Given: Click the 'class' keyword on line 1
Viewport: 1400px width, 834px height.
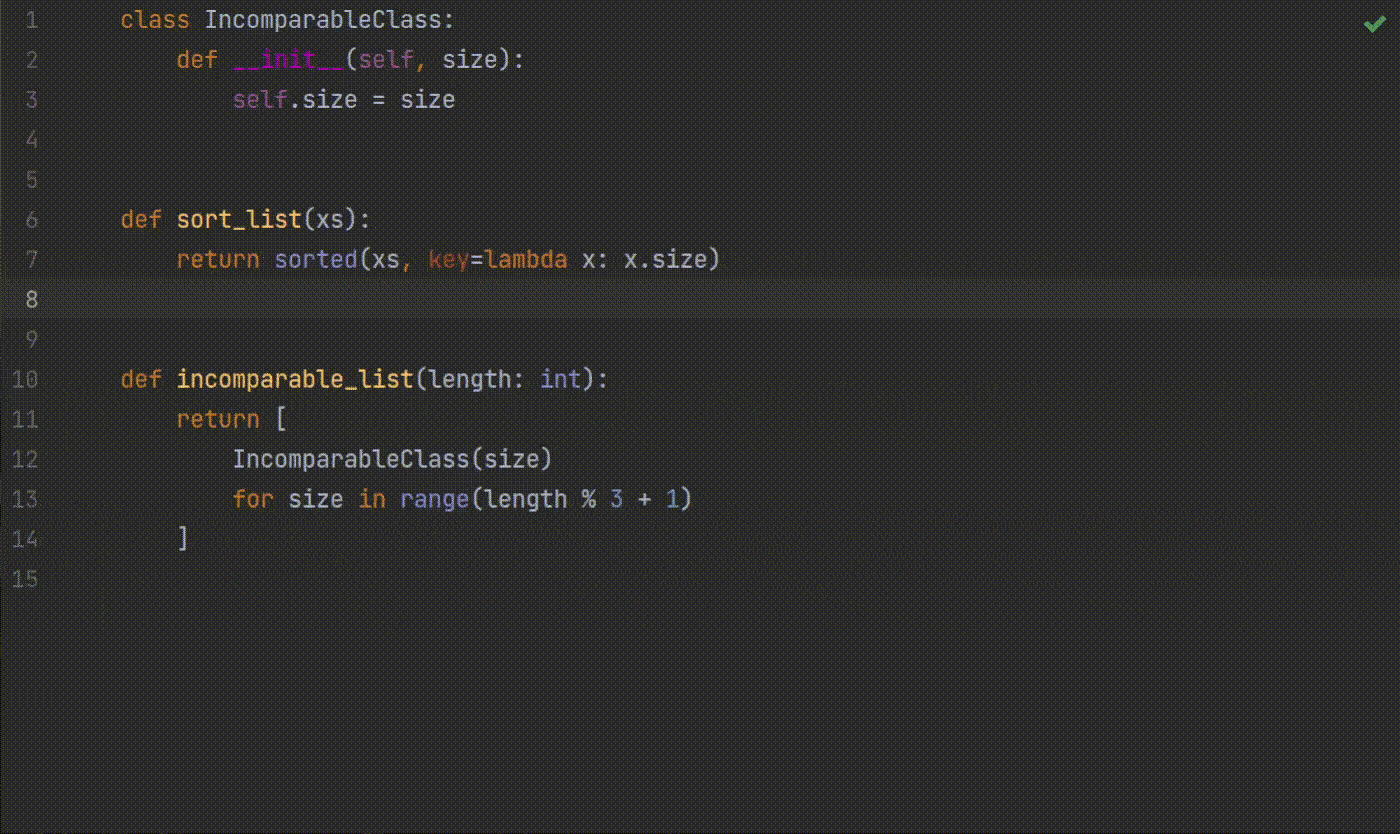Looking at the screenshot, I should tap(155, 20).
